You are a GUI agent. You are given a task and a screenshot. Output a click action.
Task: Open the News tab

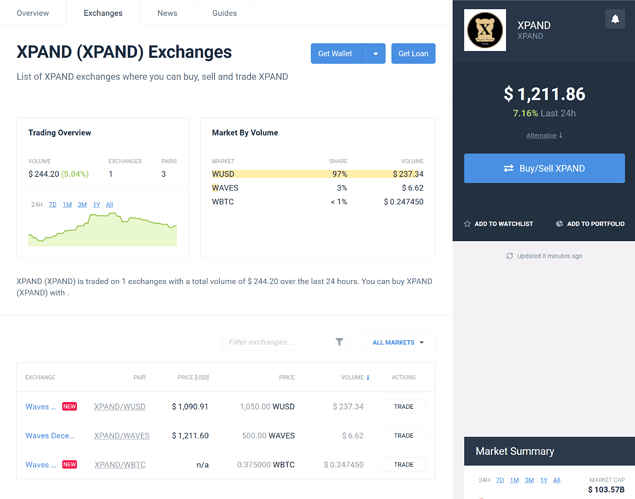point(167,13)
